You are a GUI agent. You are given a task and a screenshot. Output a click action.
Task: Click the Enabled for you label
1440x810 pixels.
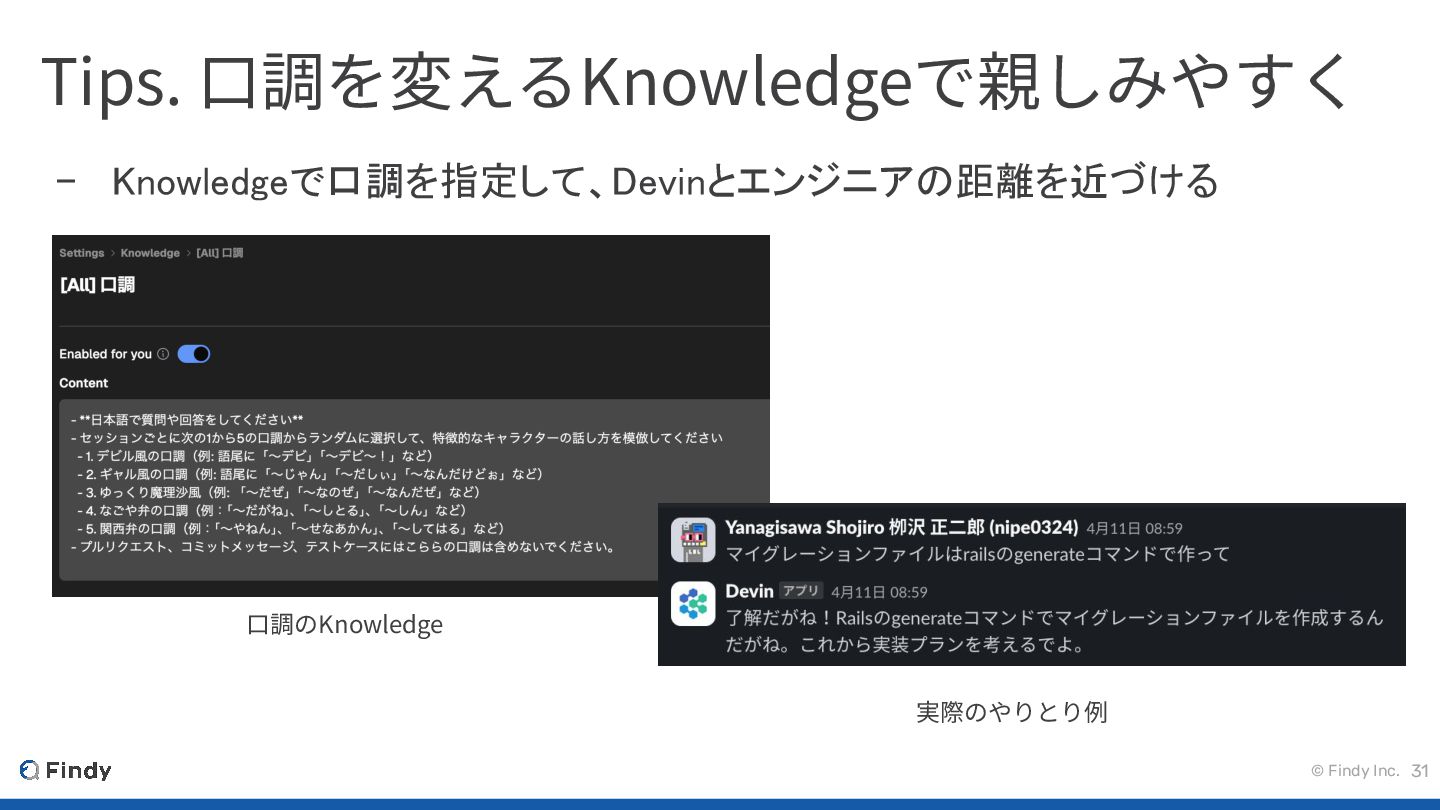tap(106, 354)
